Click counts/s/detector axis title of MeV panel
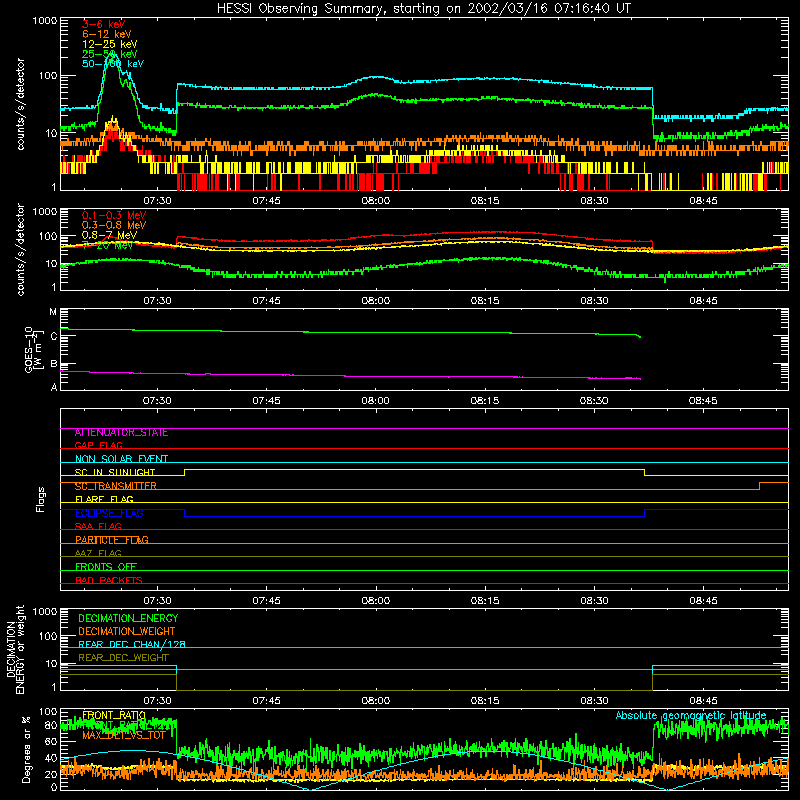Viewport: 800px width, 800px height. [20, 249]
